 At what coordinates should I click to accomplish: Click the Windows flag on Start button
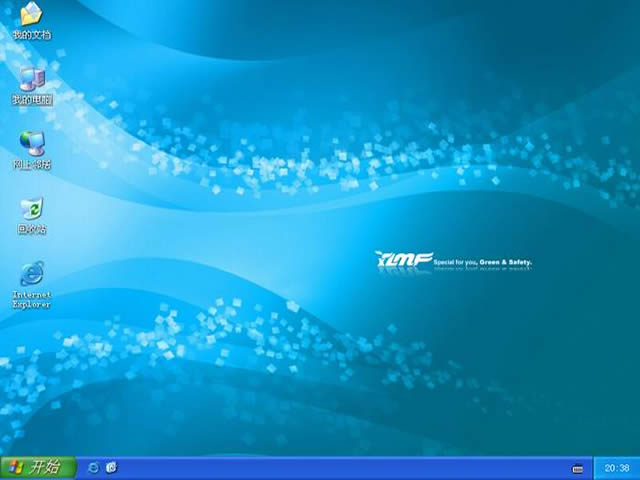[16, 467]
